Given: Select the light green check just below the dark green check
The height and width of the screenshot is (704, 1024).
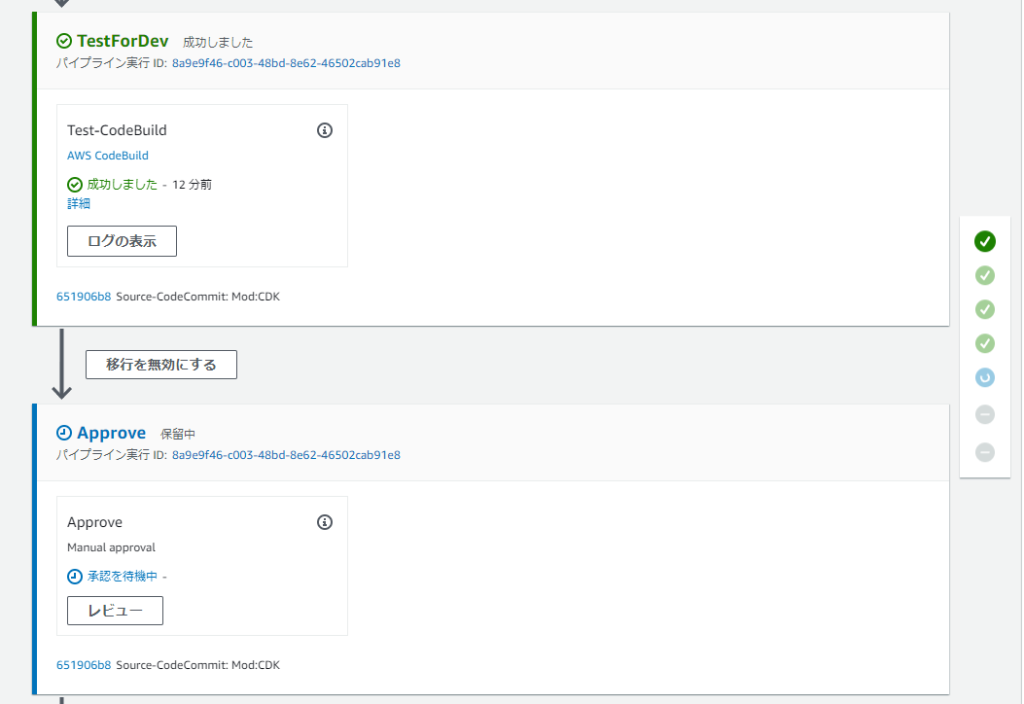Looking at the screenshot, I should pyautogui.click(x=985, y=276).
